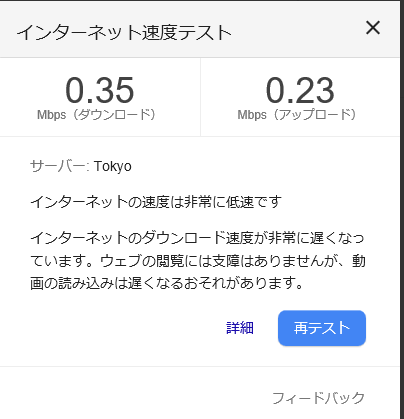404x419 pixels.
Task: Click the dark right edge of the window
Action: (402, 209)
